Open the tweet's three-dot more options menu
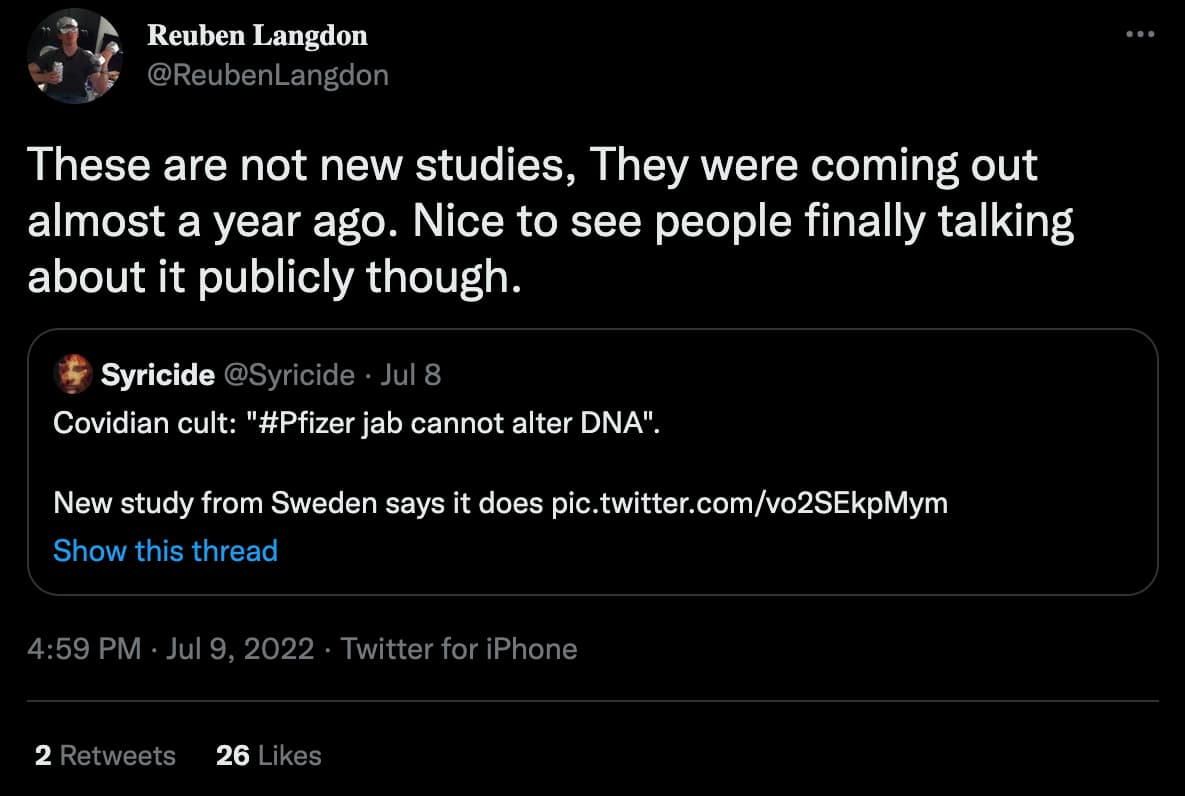Viewport: 1185px width, 796px height. point(1140,34)
